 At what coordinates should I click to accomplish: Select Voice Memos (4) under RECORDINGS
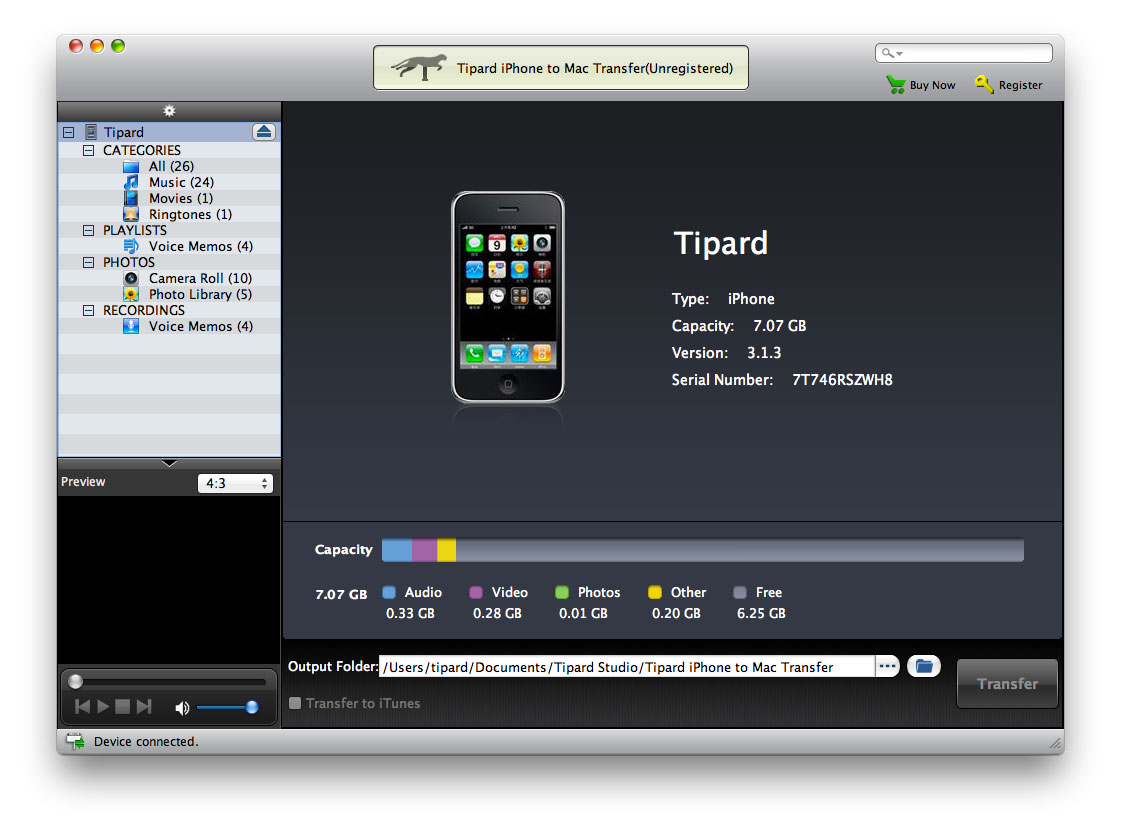coord(200,326)
